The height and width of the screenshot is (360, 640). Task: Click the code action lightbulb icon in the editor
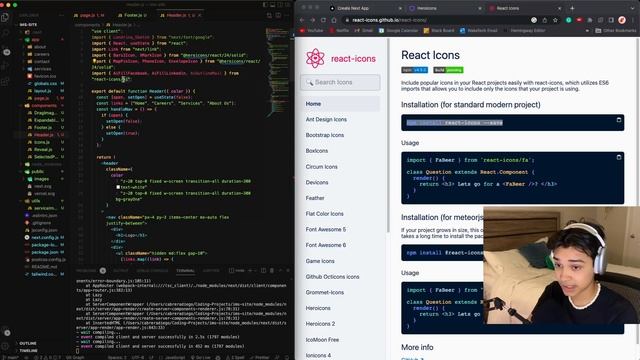point(94,61)
